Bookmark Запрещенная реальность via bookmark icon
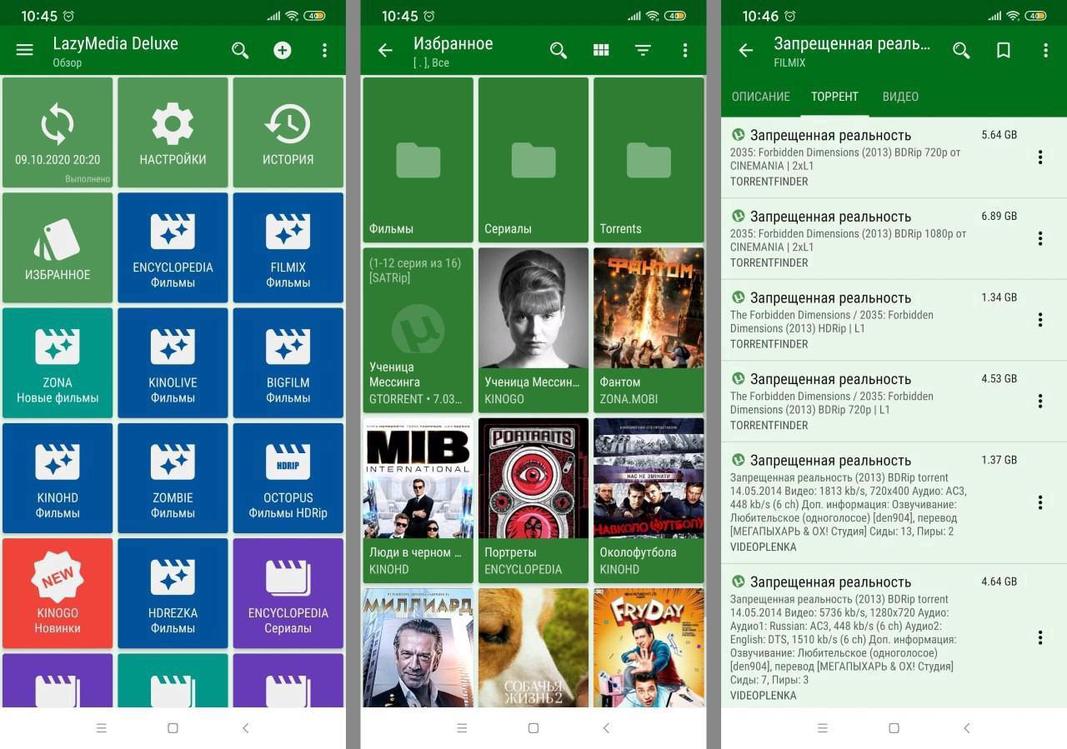Screen dimensions: 1067x749 click(x=1002, y=48)
